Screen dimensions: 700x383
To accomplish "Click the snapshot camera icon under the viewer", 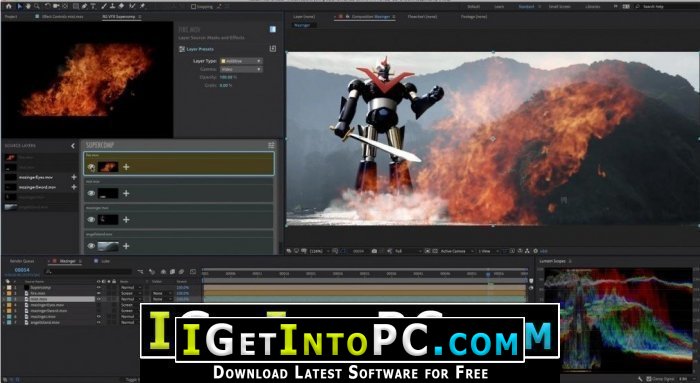I will pos(374,251).
